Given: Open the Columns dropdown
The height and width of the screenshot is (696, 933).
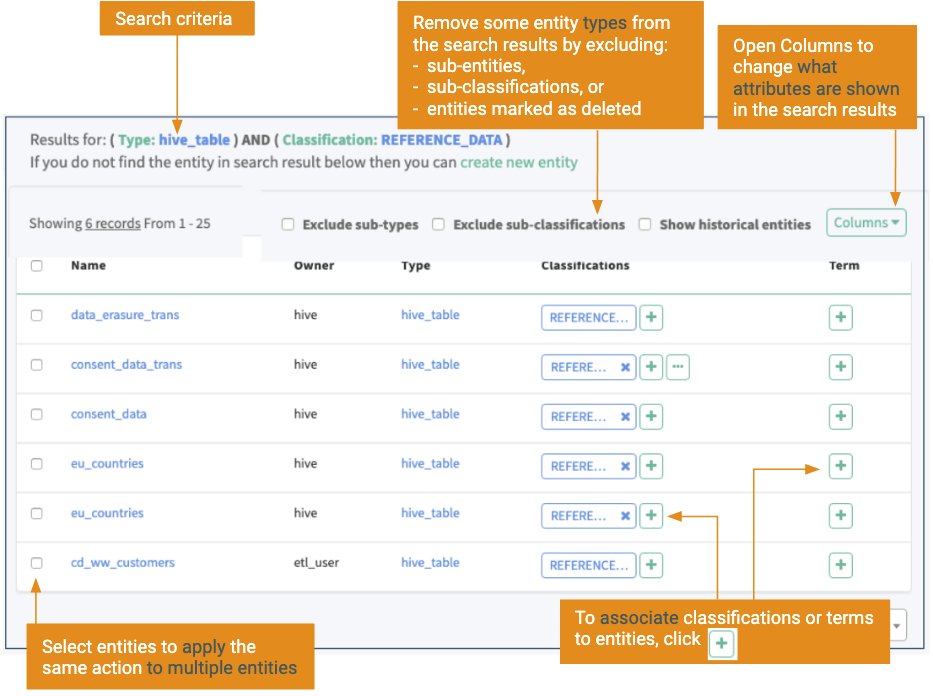Looking at the screenshot, I should coord(866,223).
